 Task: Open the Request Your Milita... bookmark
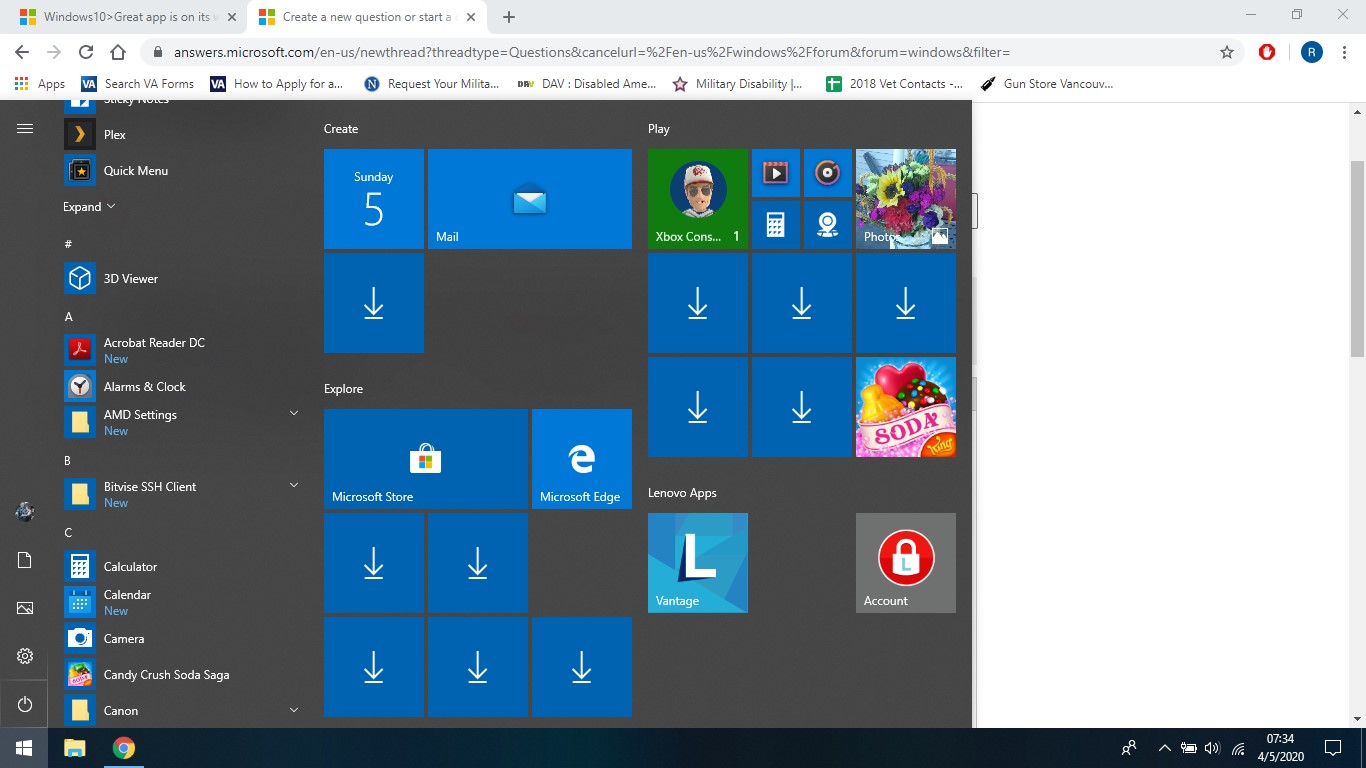[432, 84]
